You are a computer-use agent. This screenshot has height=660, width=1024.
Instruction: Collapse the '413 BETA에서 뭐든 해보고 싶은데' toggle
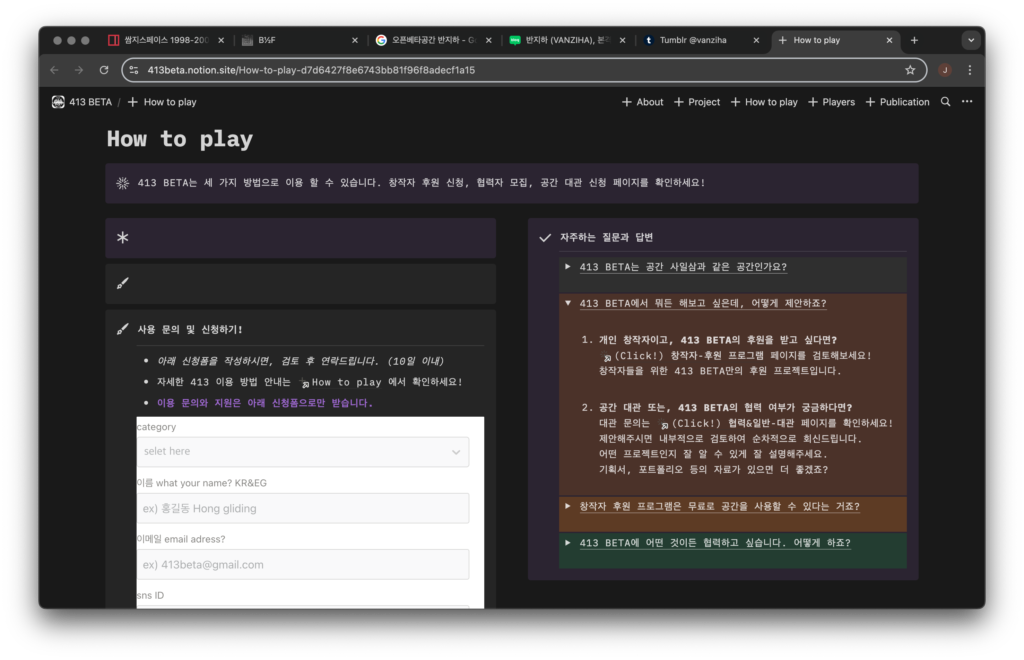(x=568, y=303)
